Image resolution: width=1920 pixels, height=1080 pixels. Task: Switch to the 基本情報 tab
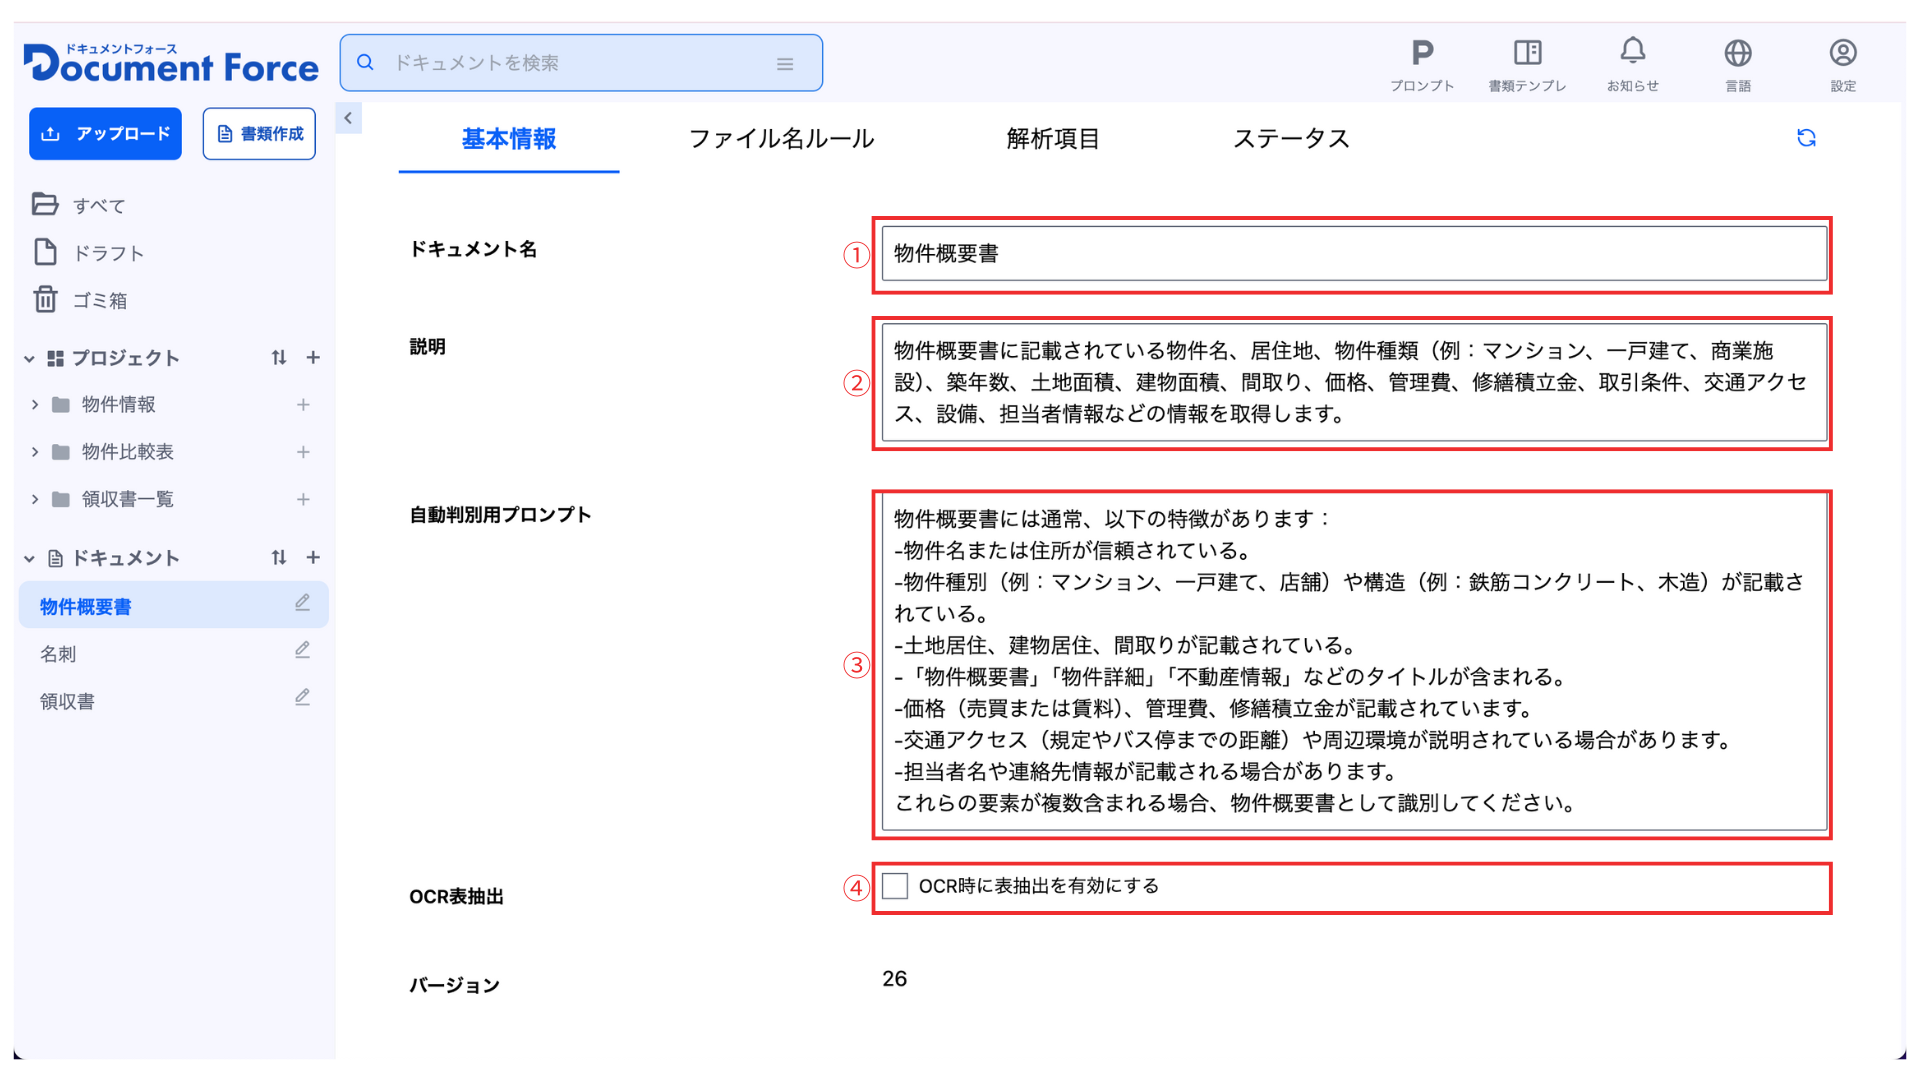pos(509,139)
